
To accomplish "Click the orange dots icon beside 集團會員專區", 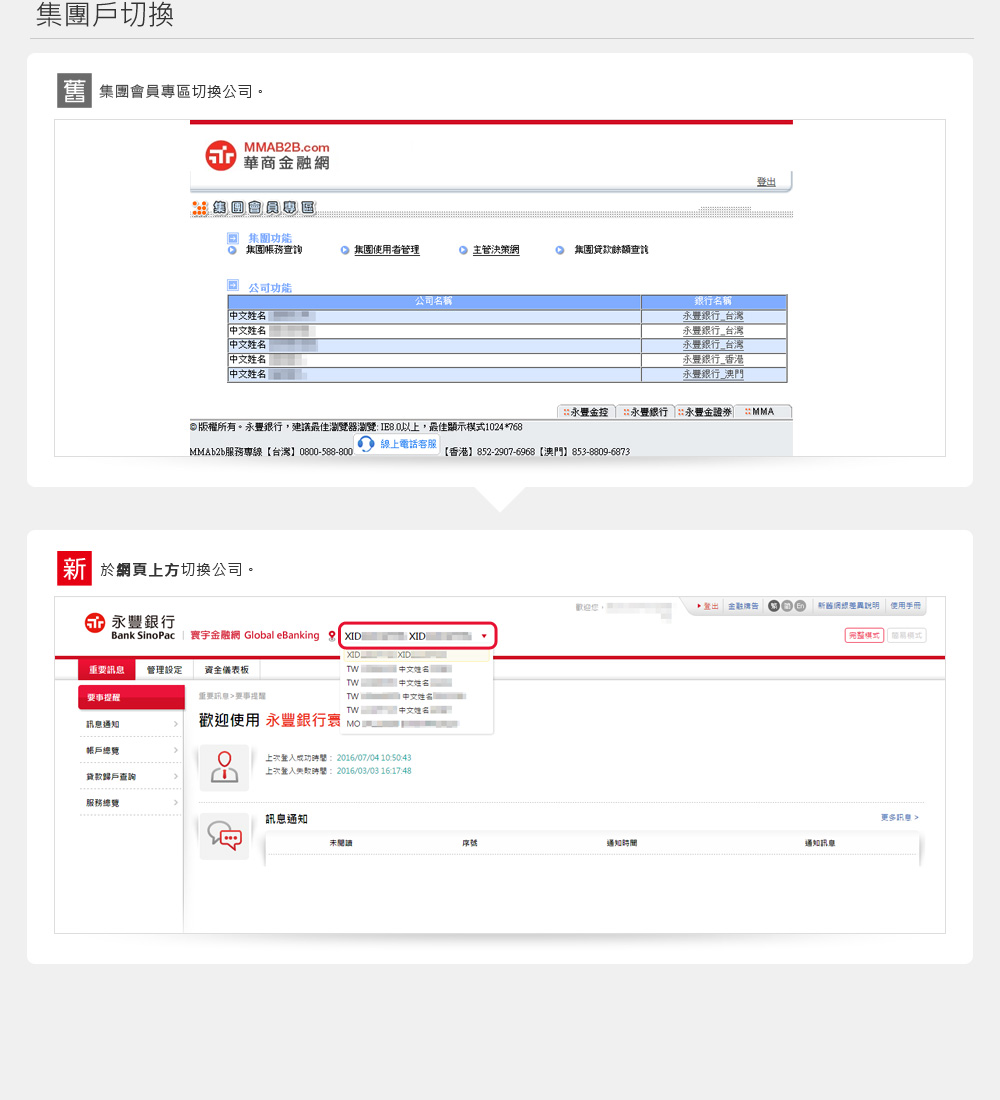I will (x=200, y=208).
